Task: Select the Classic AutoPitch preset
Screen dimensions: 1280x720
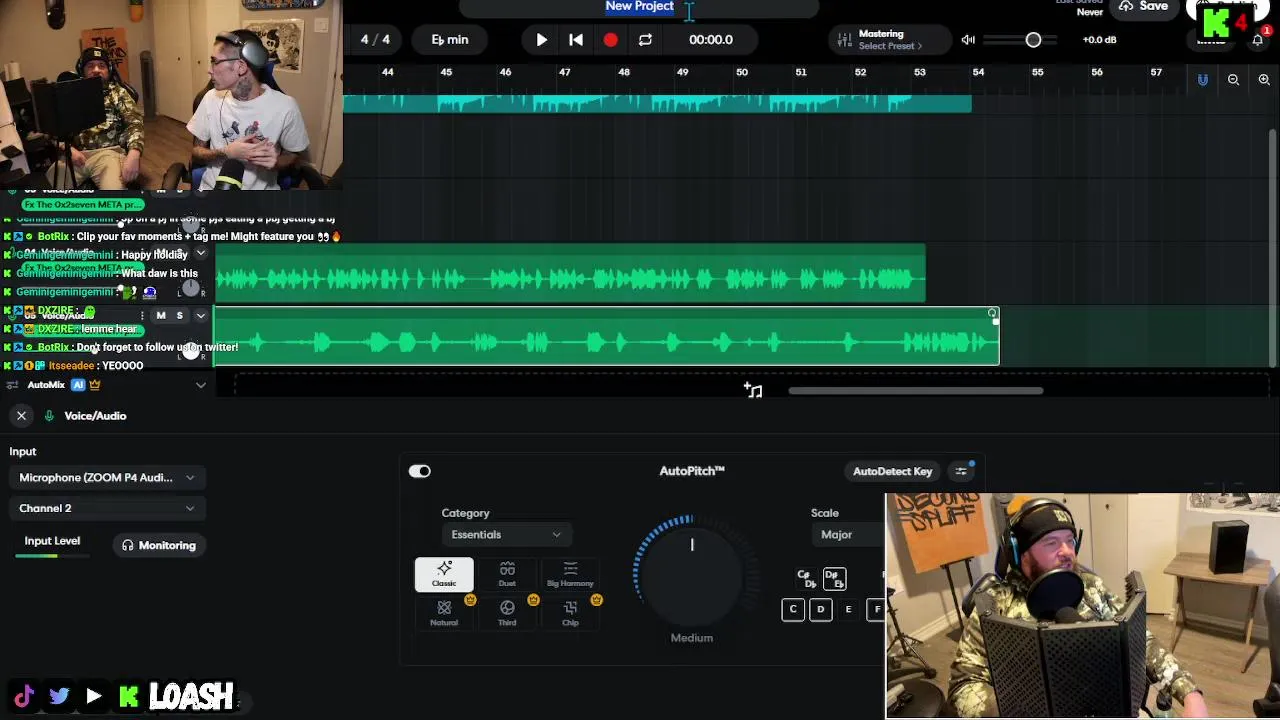Action: (x=444, y=575)
